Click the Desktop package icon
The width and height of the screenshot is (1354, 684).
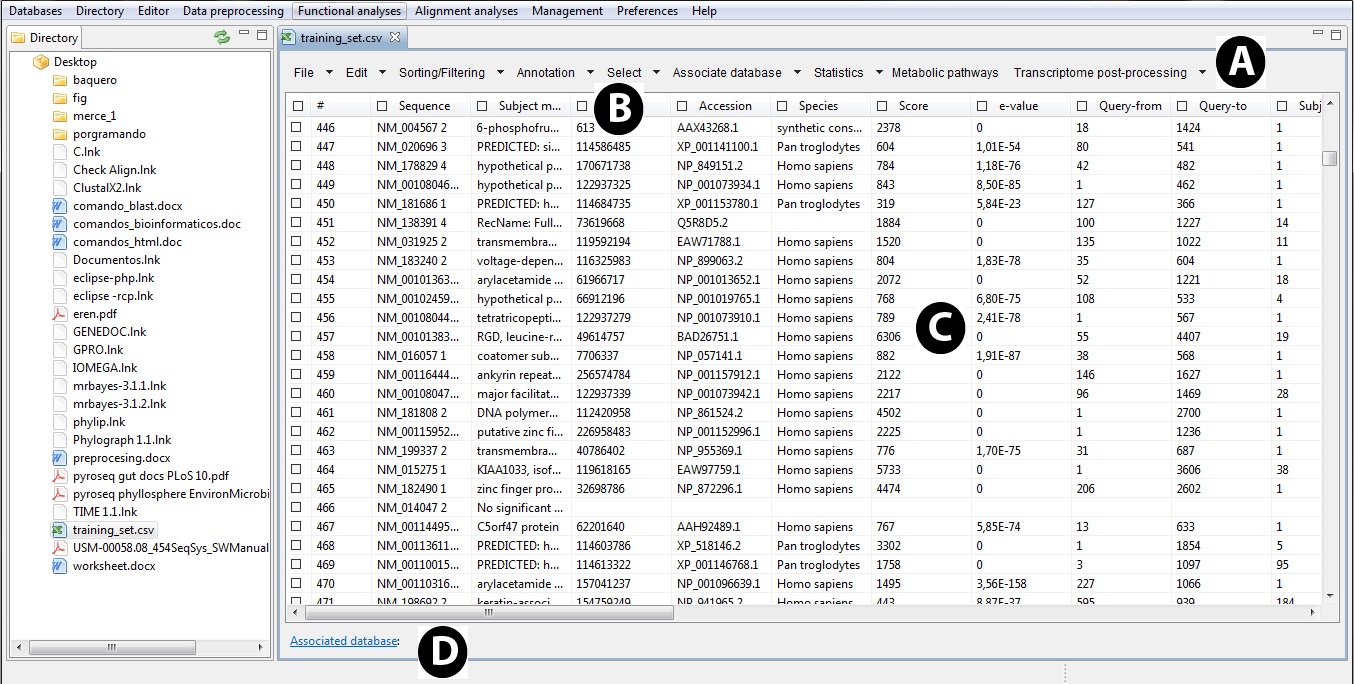tap(41, 62)
